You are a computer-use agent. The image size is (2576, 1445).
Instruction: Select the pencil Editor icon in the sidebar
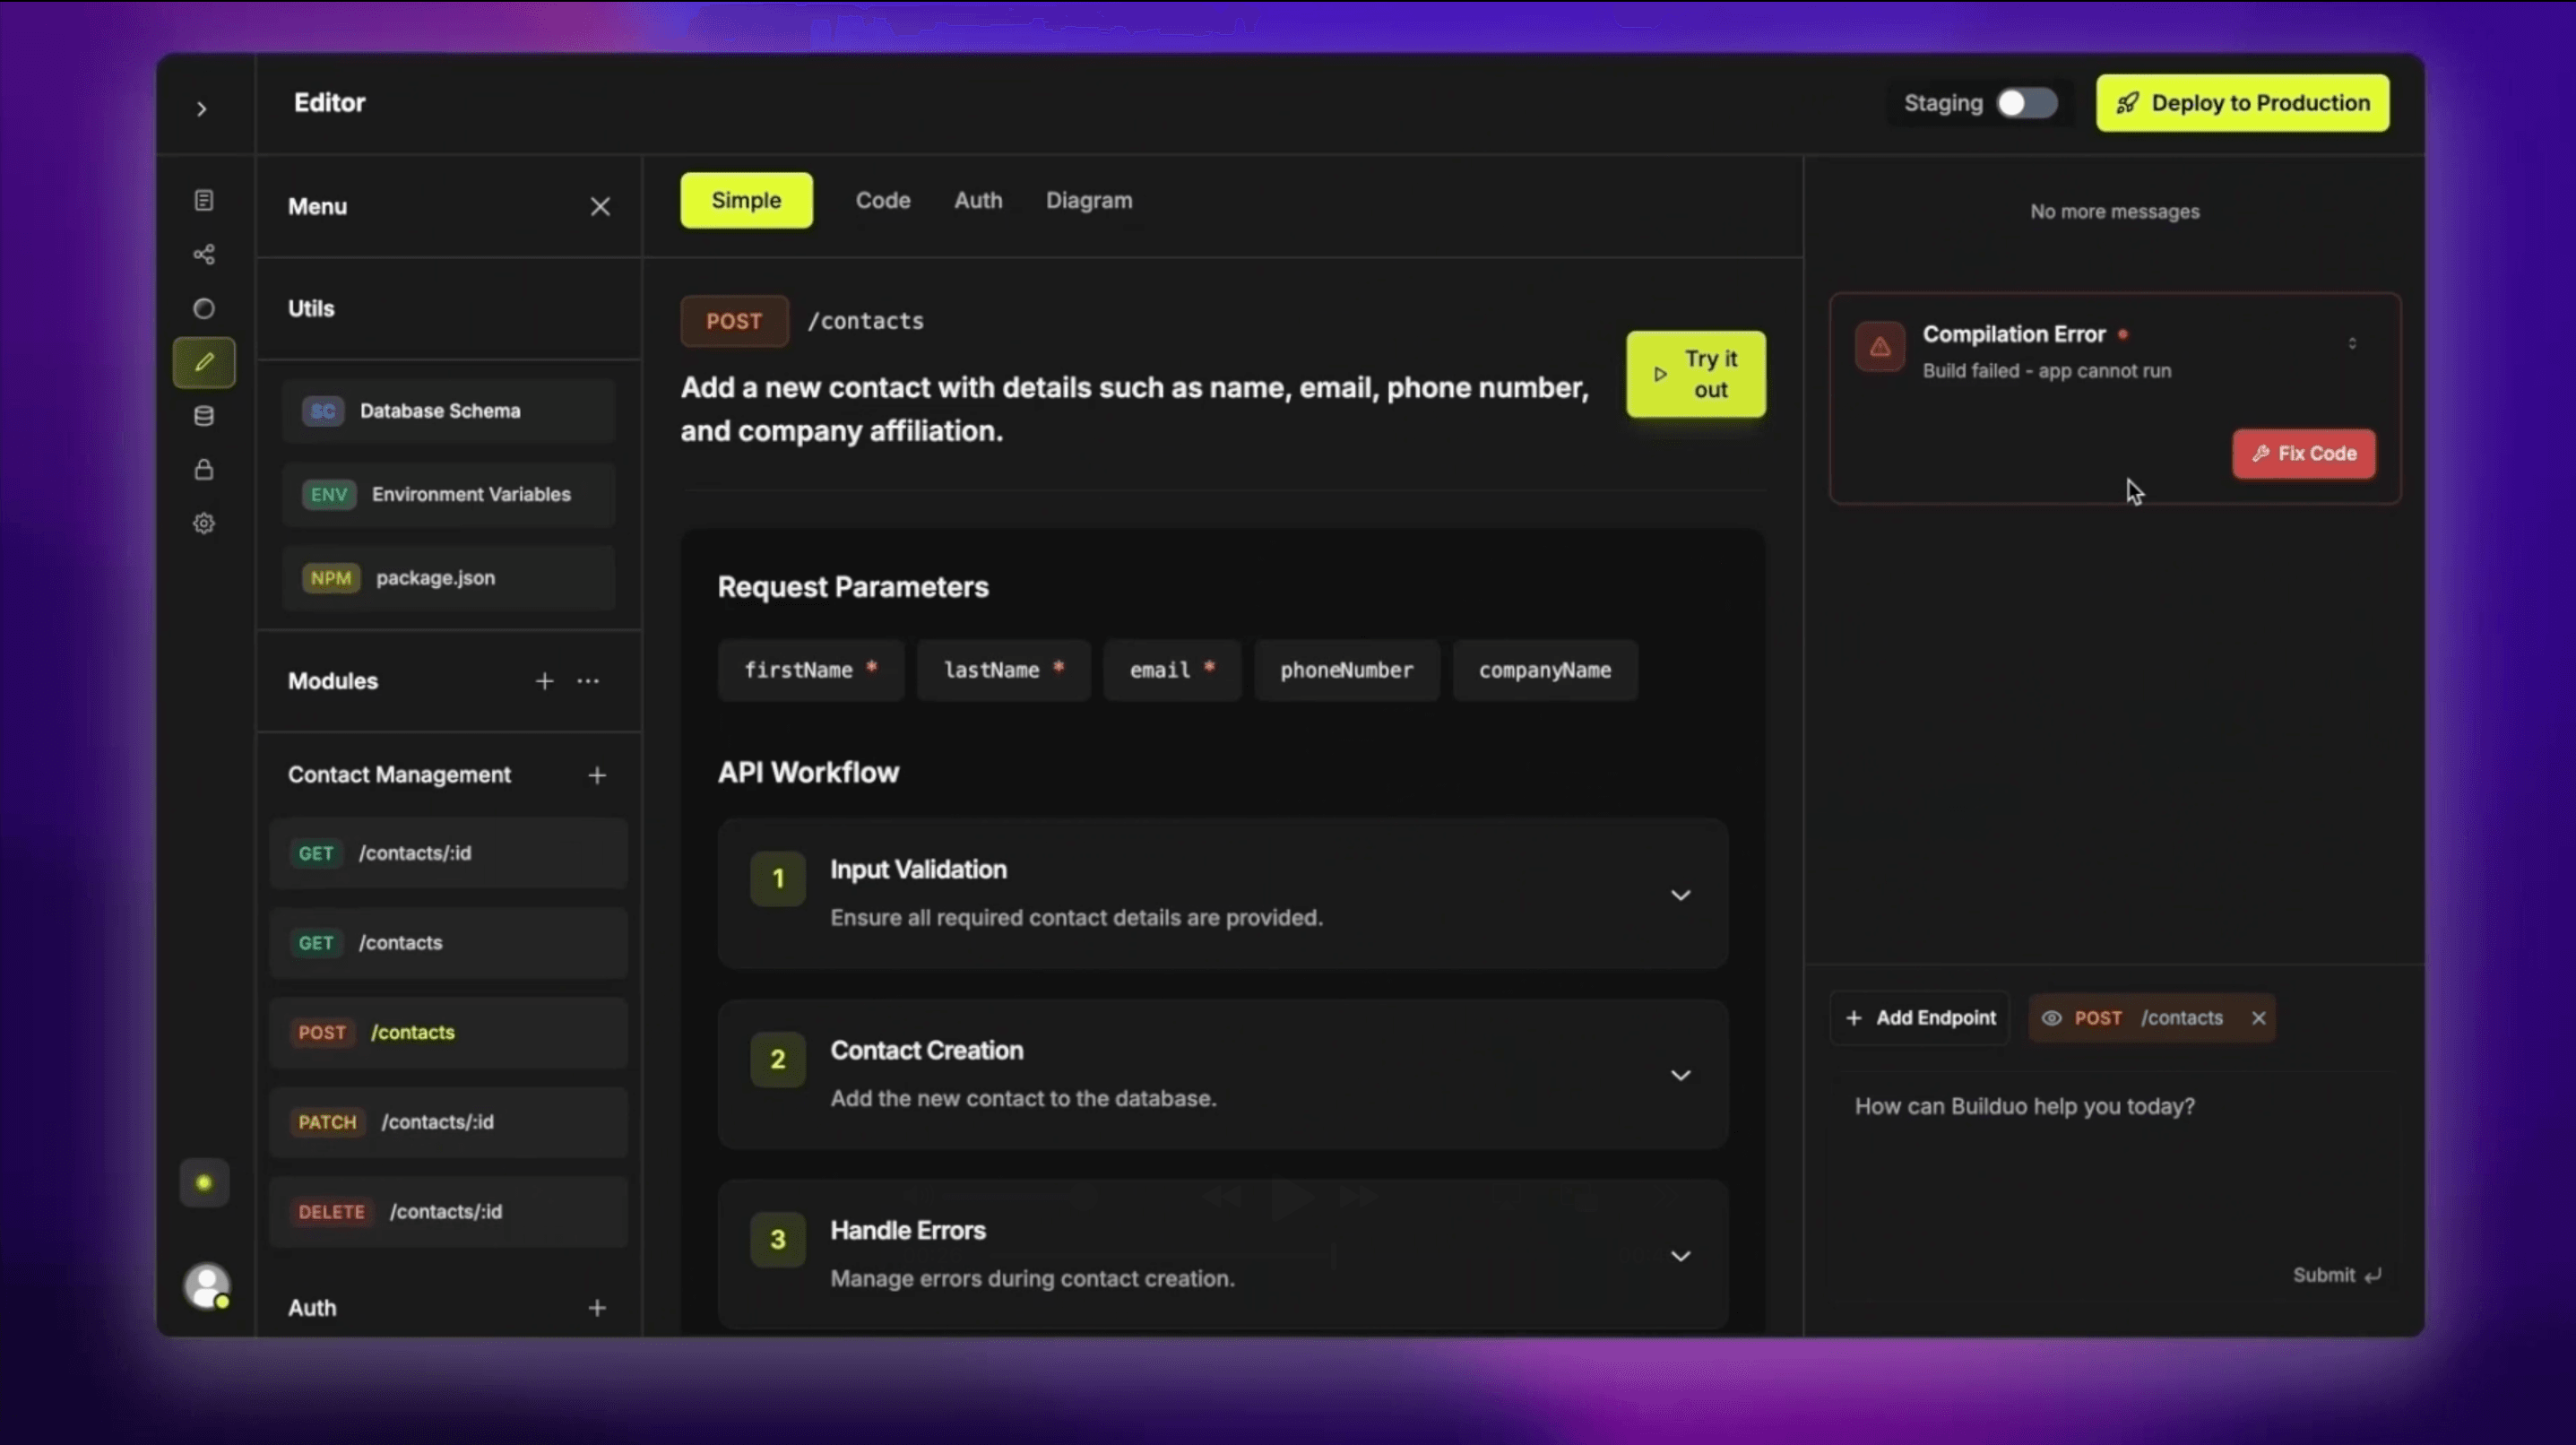[x=204, y=362]
